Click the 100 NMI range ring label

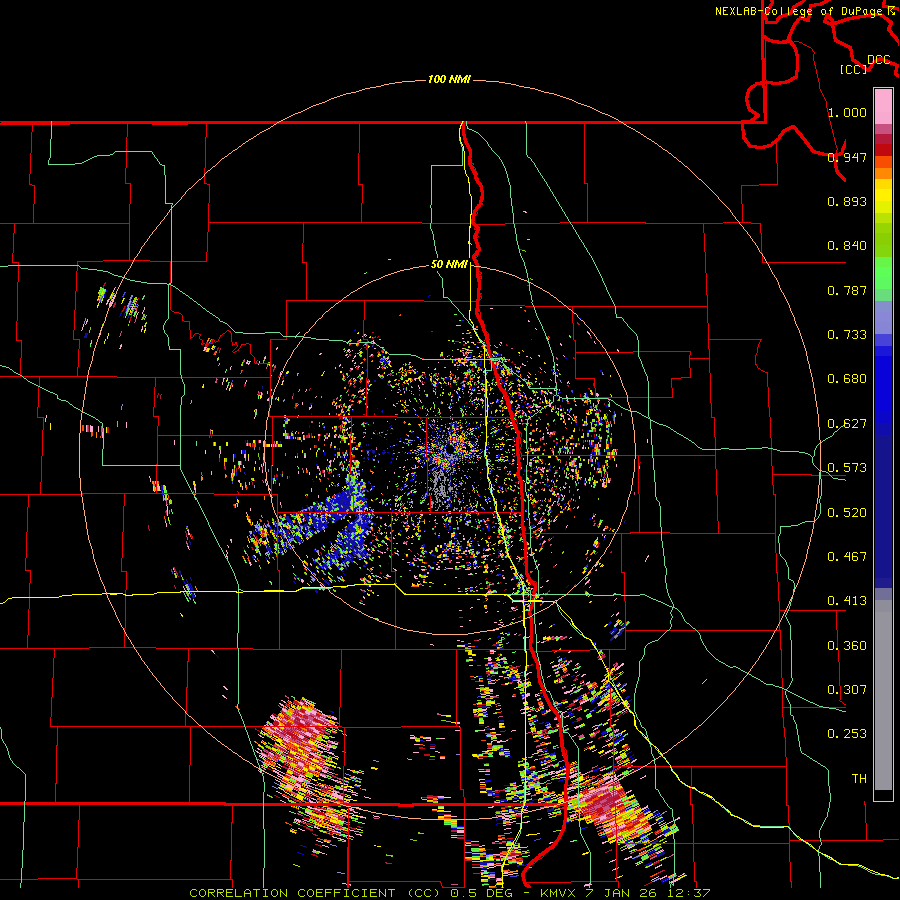pyautogui.click(x=449, y=79)
